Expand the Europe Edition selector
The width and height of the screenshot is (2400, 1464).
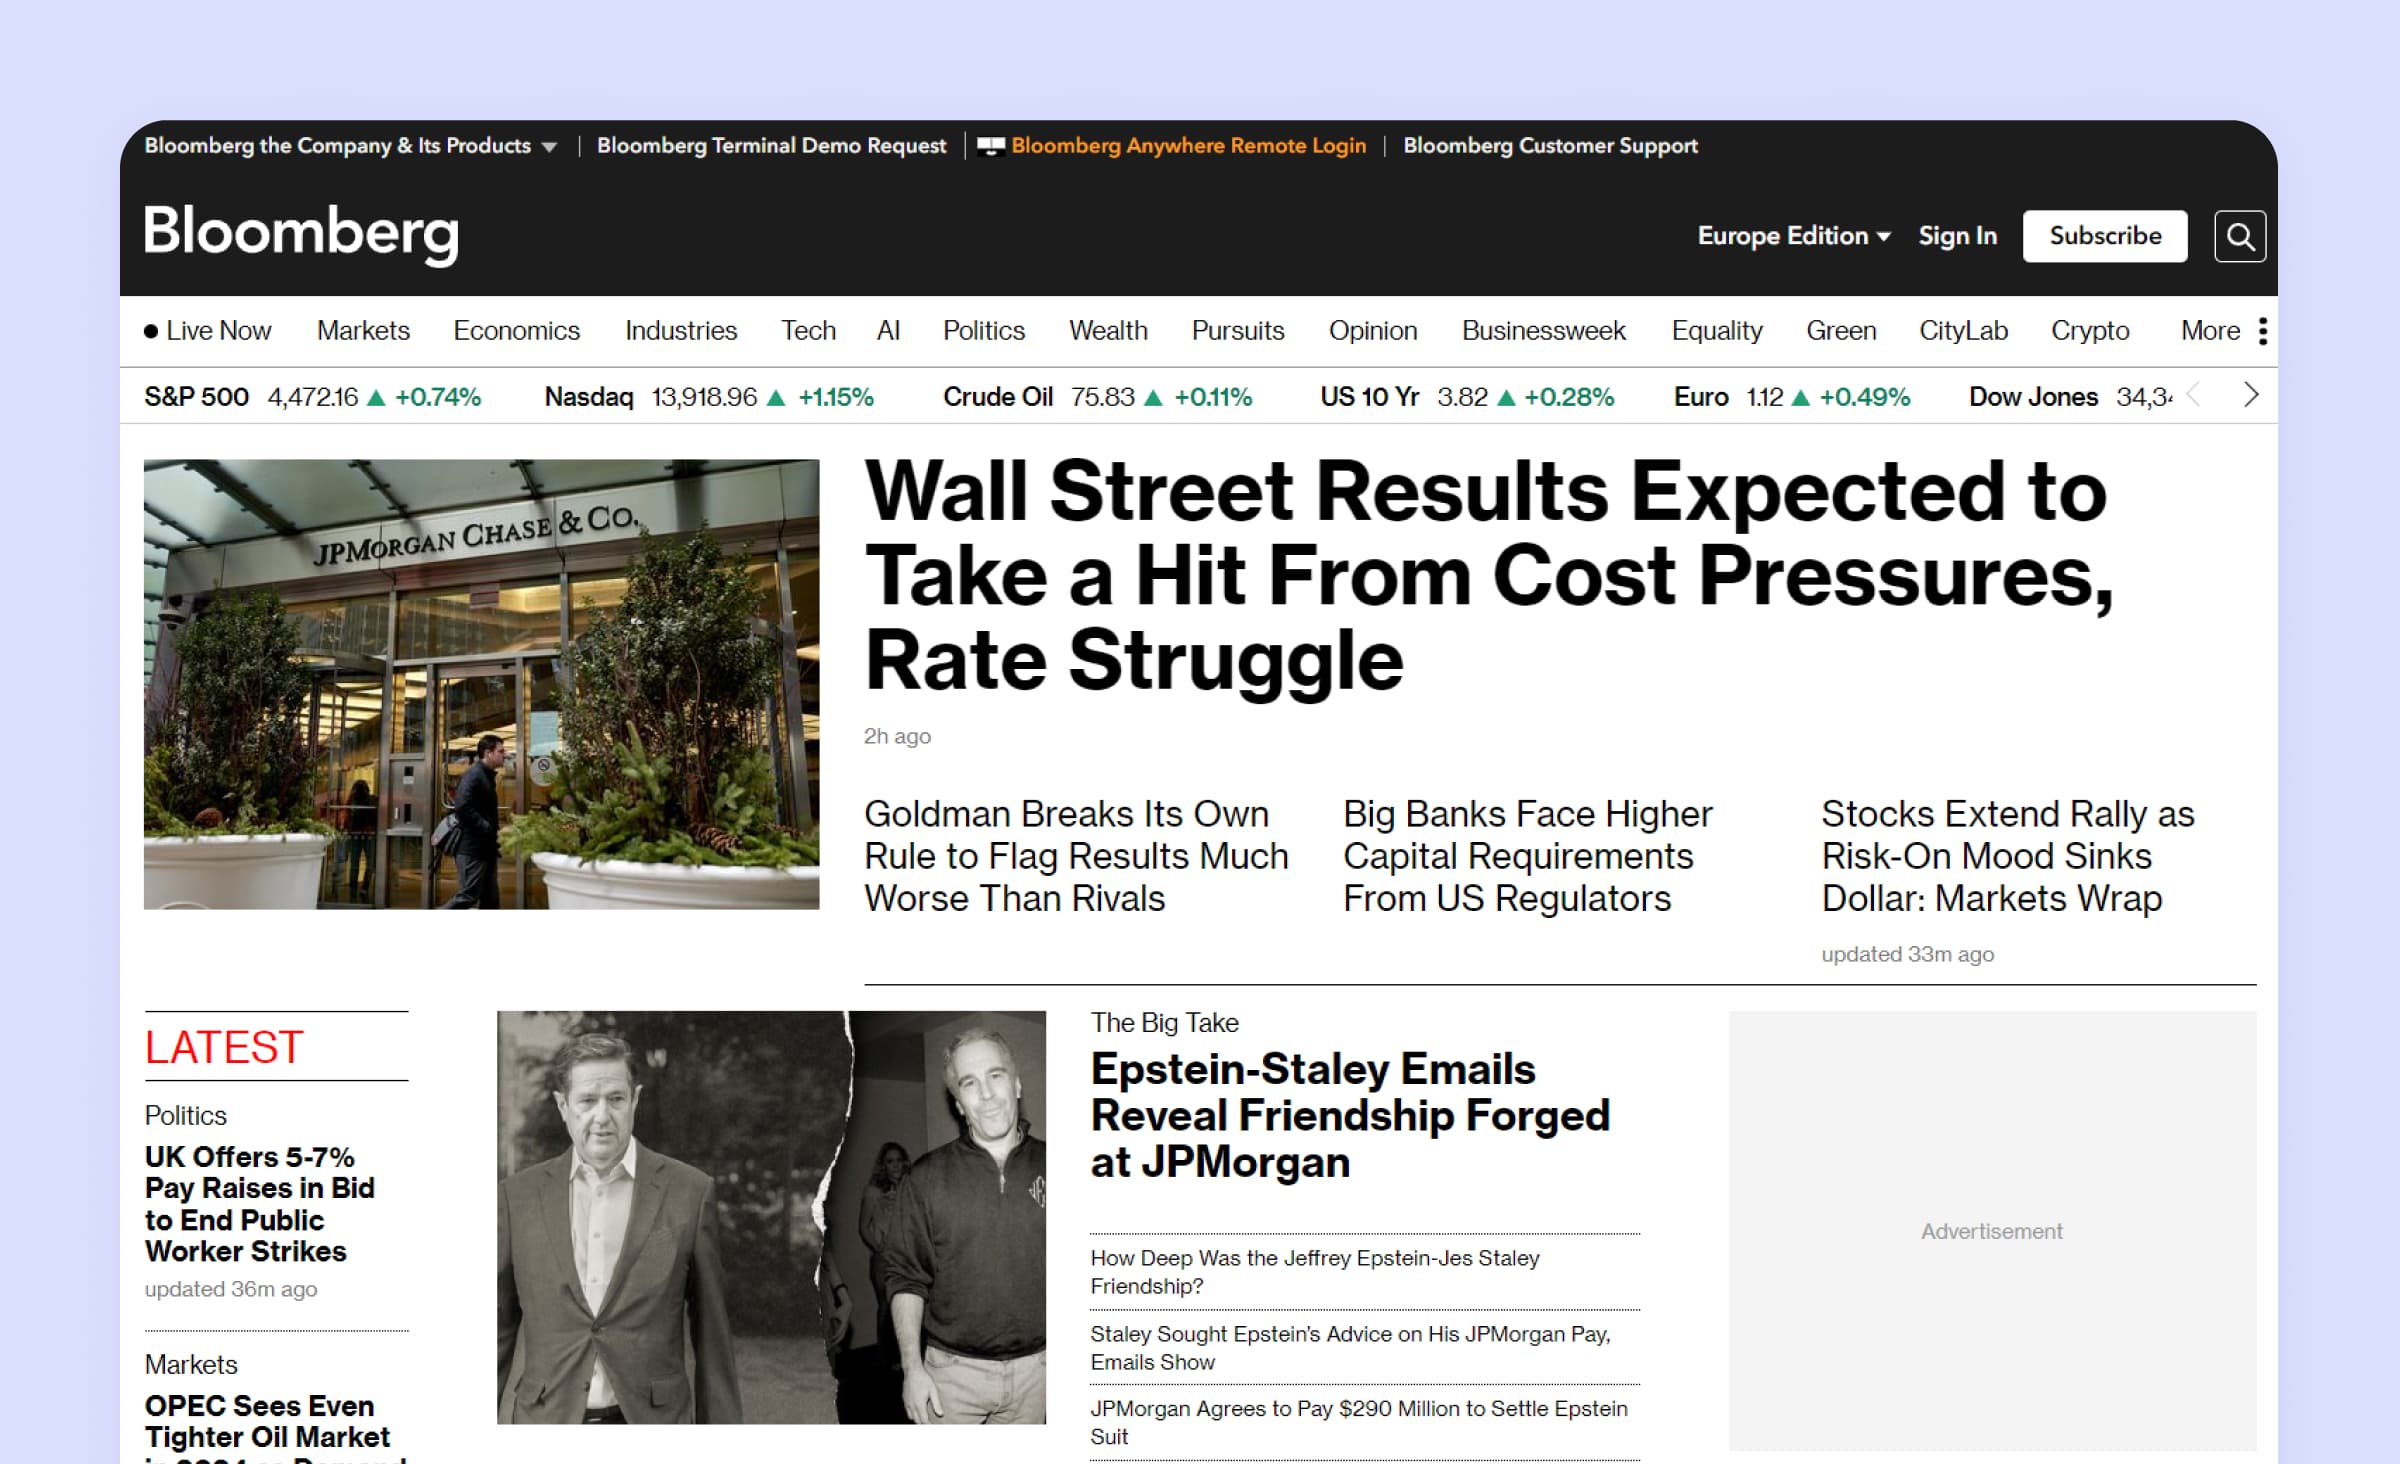(1790, 237)
